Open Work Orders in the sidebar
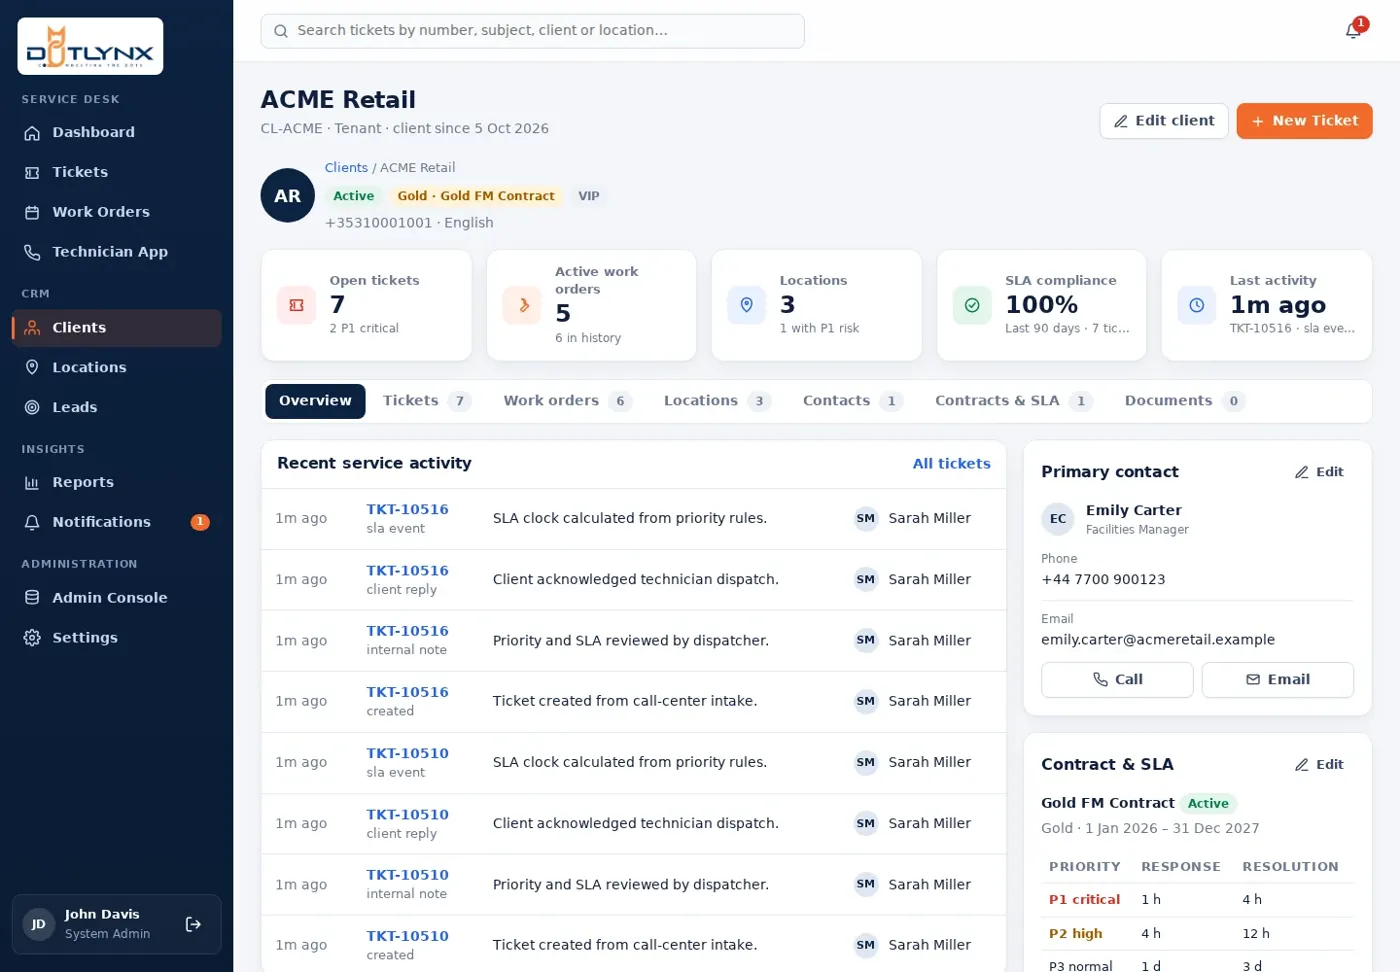This screenshot has height=972, width=1400. point(116,212)
